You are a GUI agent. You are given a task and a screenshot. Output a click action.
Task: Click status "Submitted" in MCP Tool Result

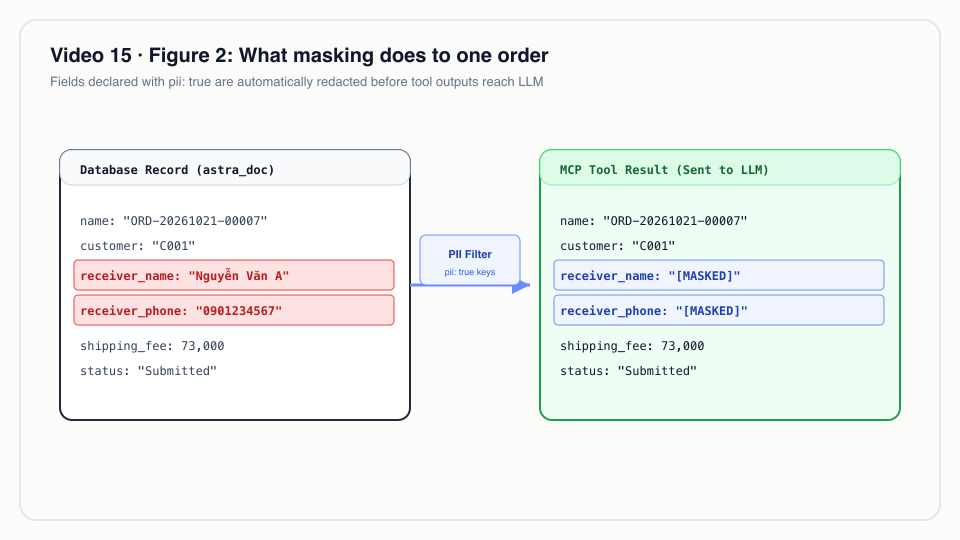[629, 371]
